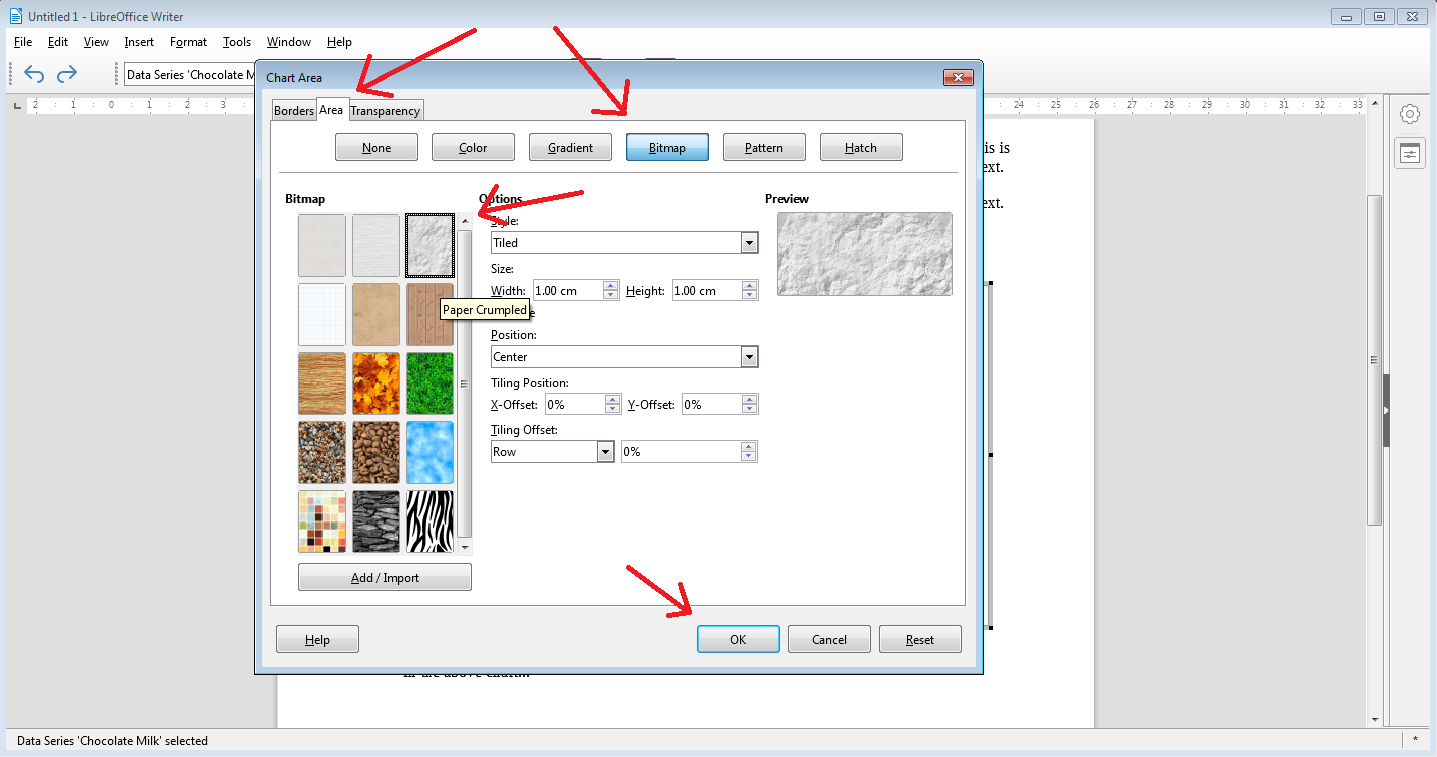Open the Format menu

(188, 42)
